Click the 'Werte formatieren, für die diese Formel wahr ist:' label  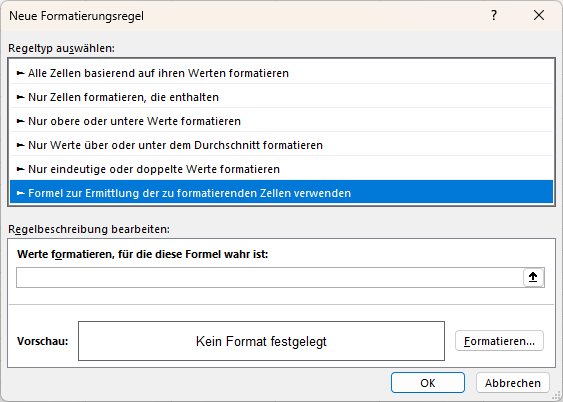[x=143, y=254]
